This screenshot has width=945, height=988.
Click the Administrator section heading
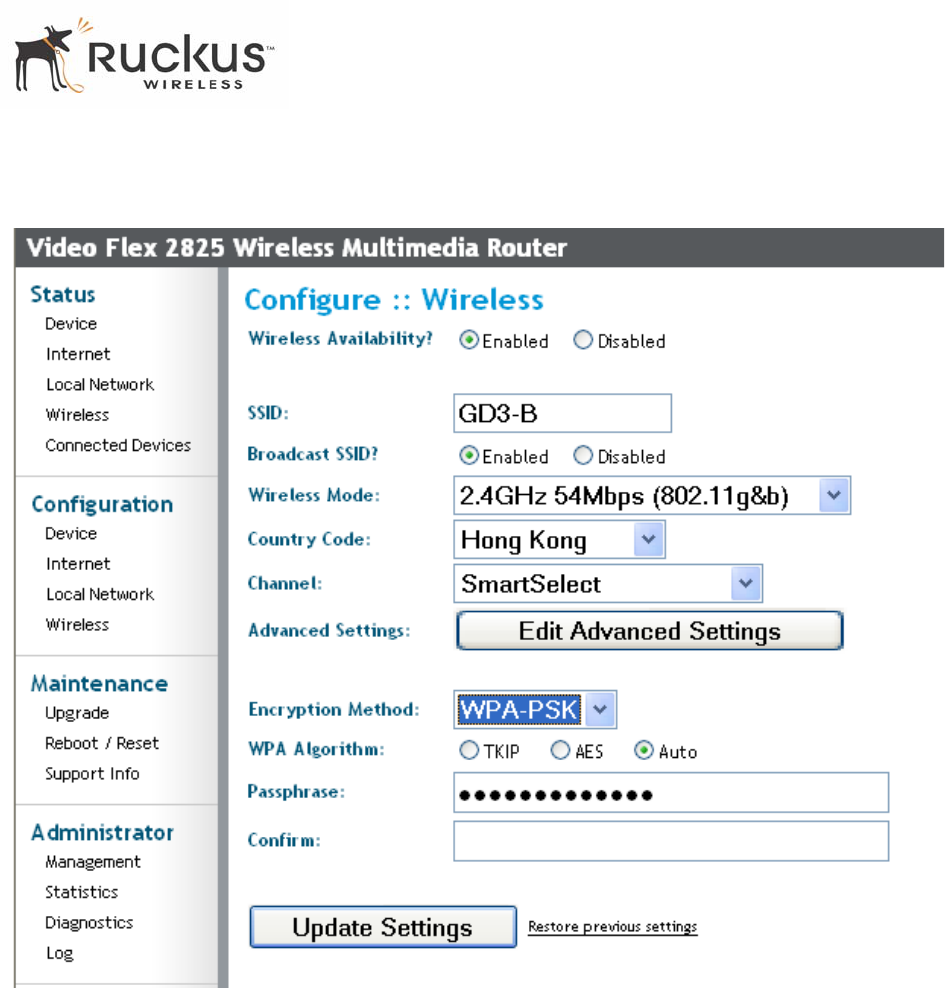click(103, 832)
